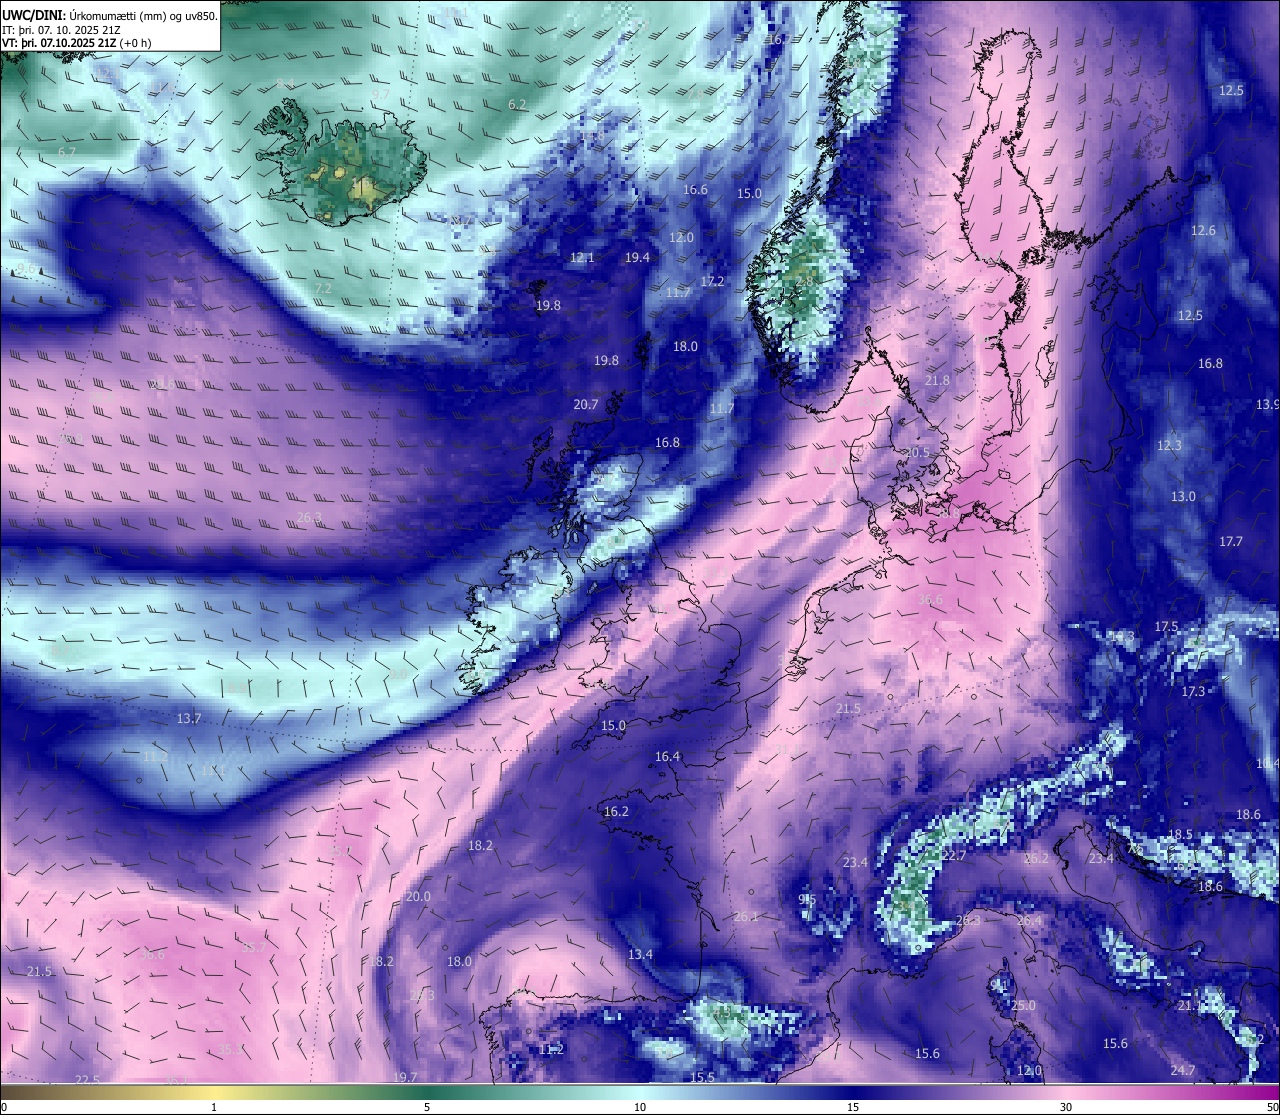The width and height of the screenshot is (1280, 1115).
Task: Click the map value '6.7'
Action: pyautogui.click(x=67, y=152)
